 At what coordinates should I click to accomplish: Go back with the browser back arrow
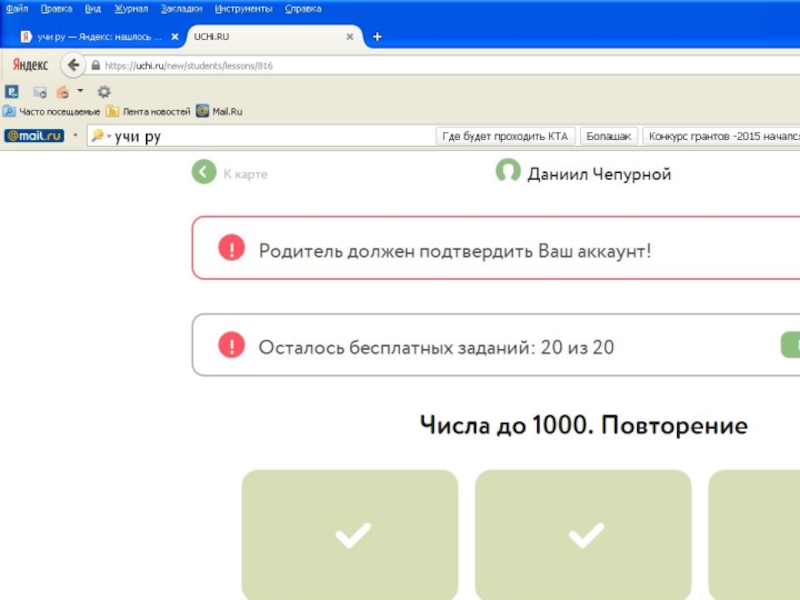73,65
